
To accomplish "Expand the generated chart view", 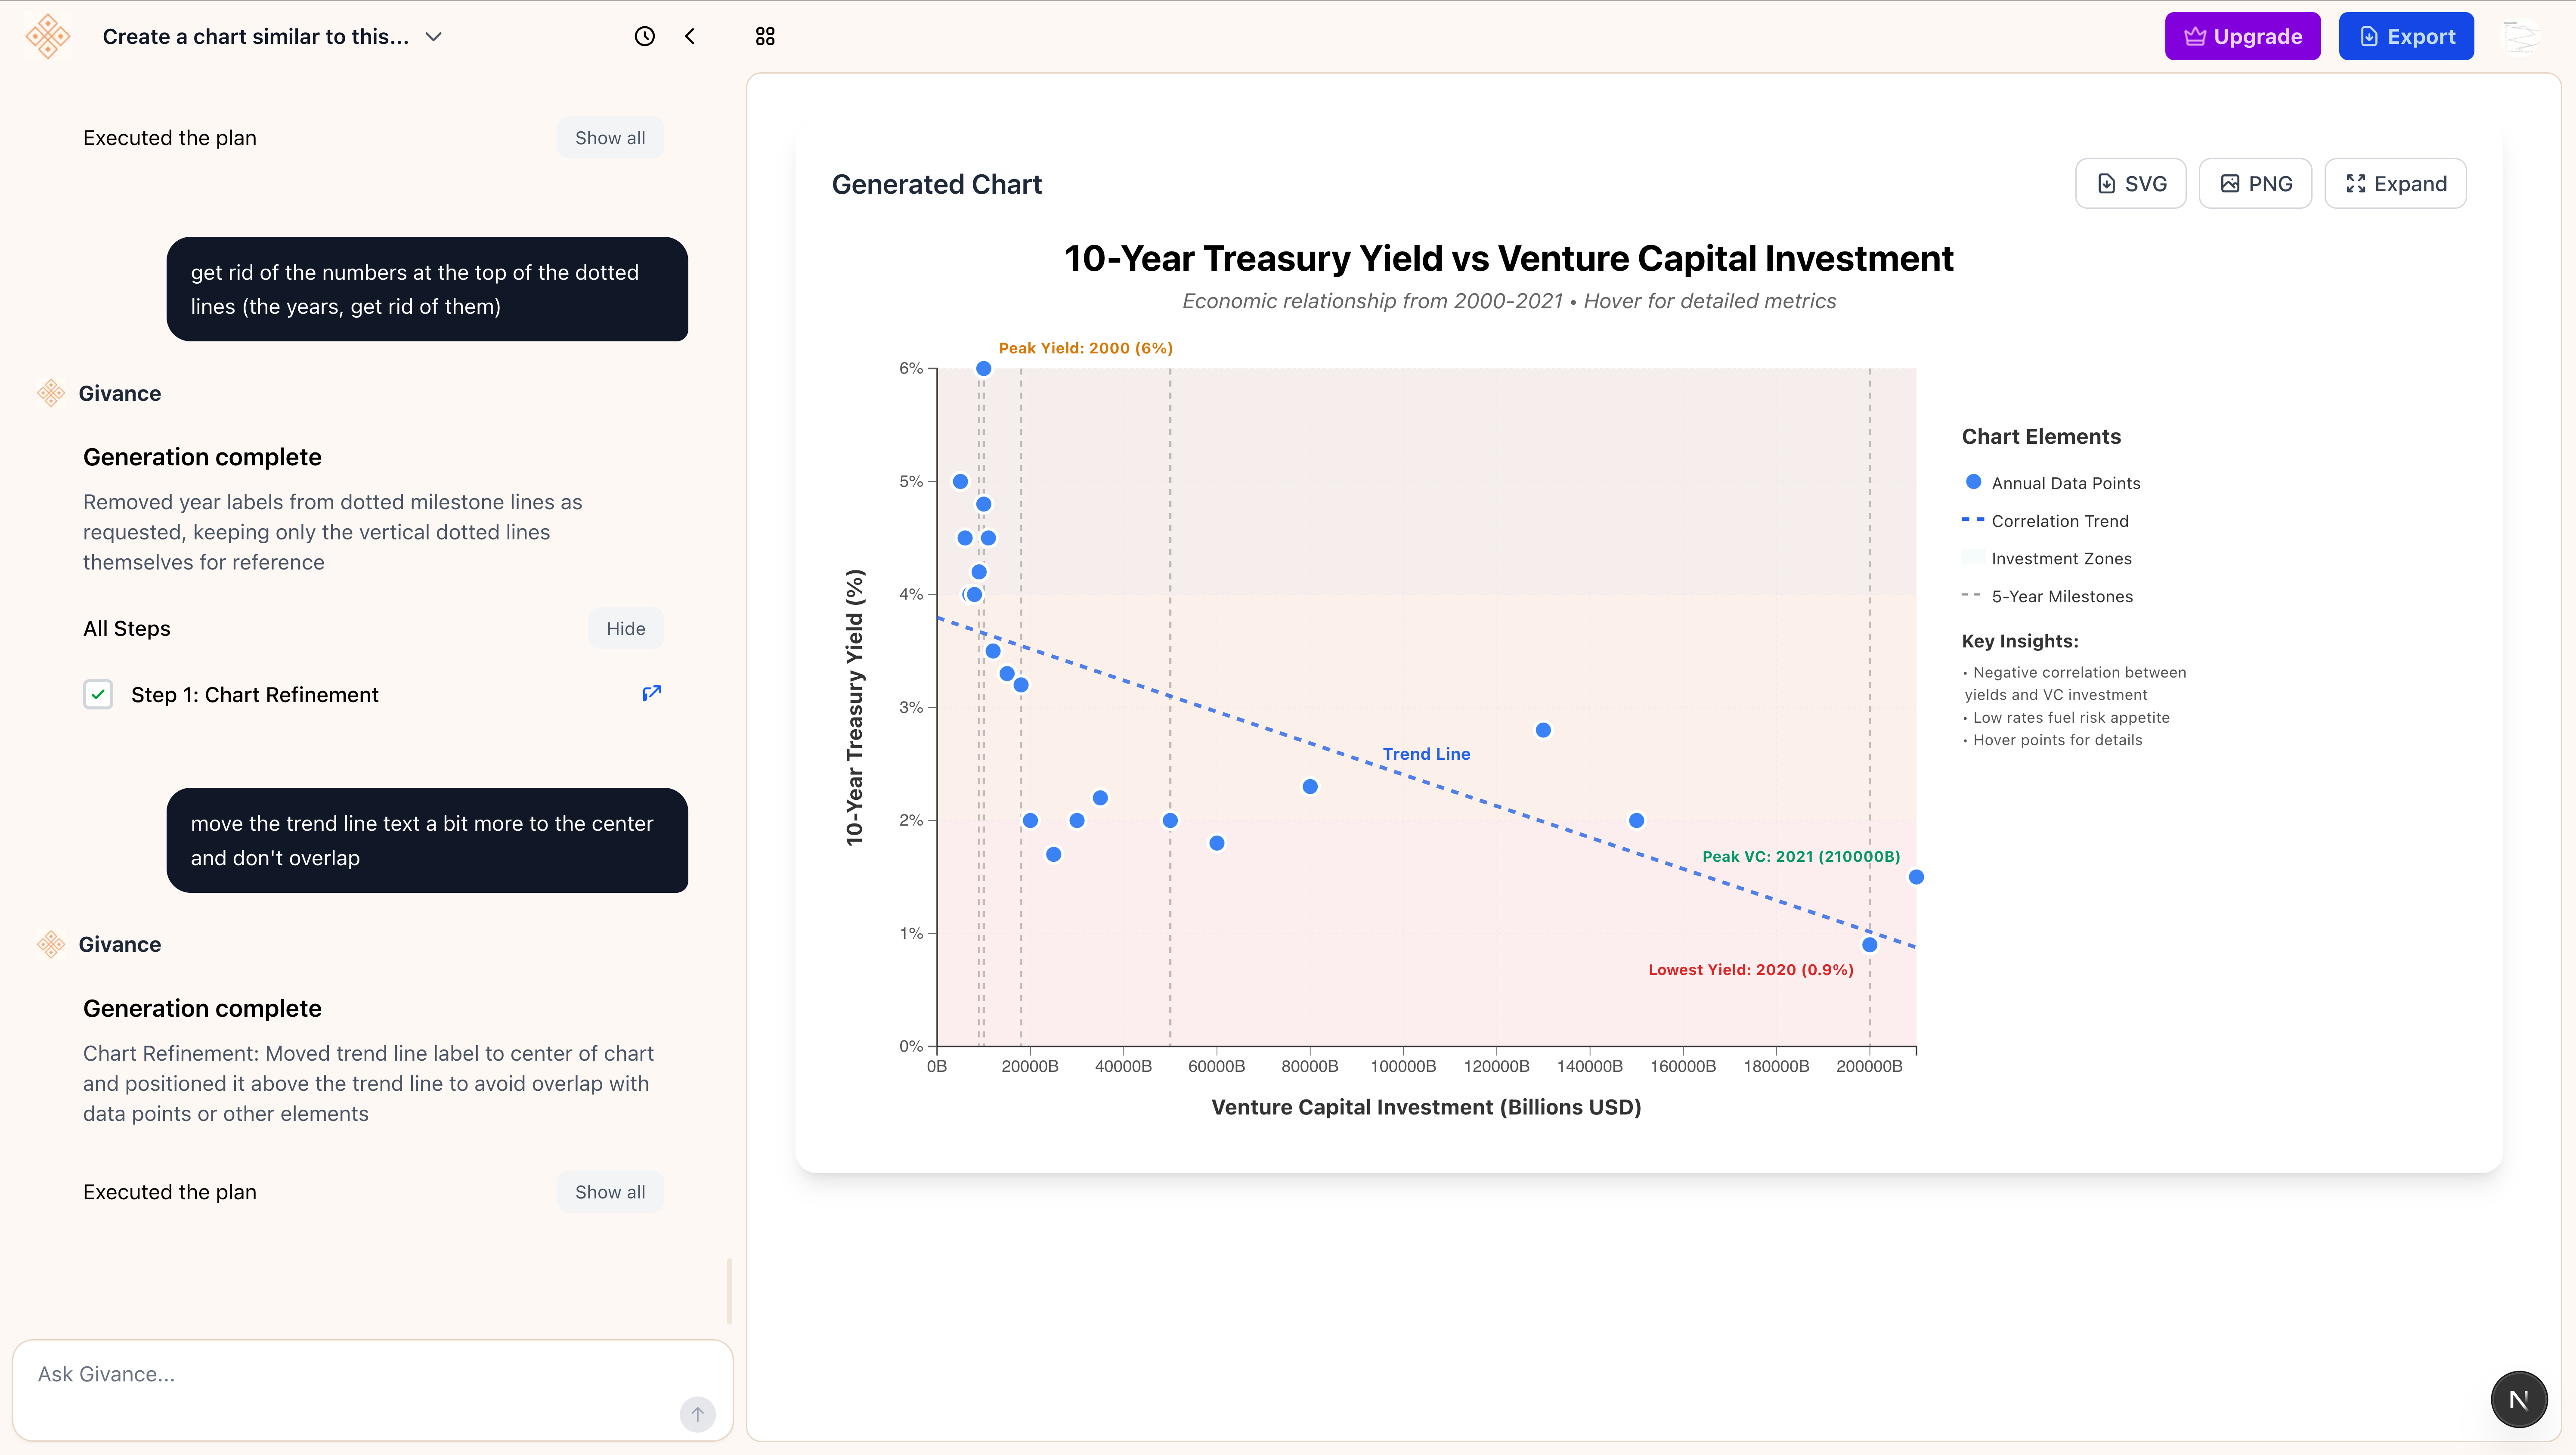I will (2395, 183).
